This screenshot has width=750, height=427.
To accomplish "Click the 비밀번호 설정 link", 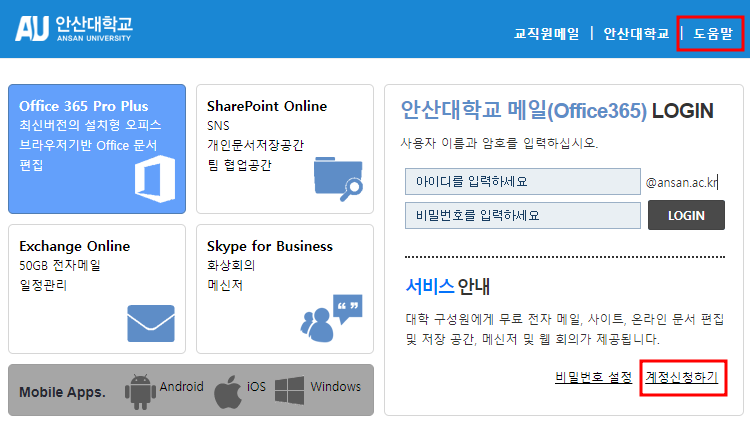I will [594, 377].
